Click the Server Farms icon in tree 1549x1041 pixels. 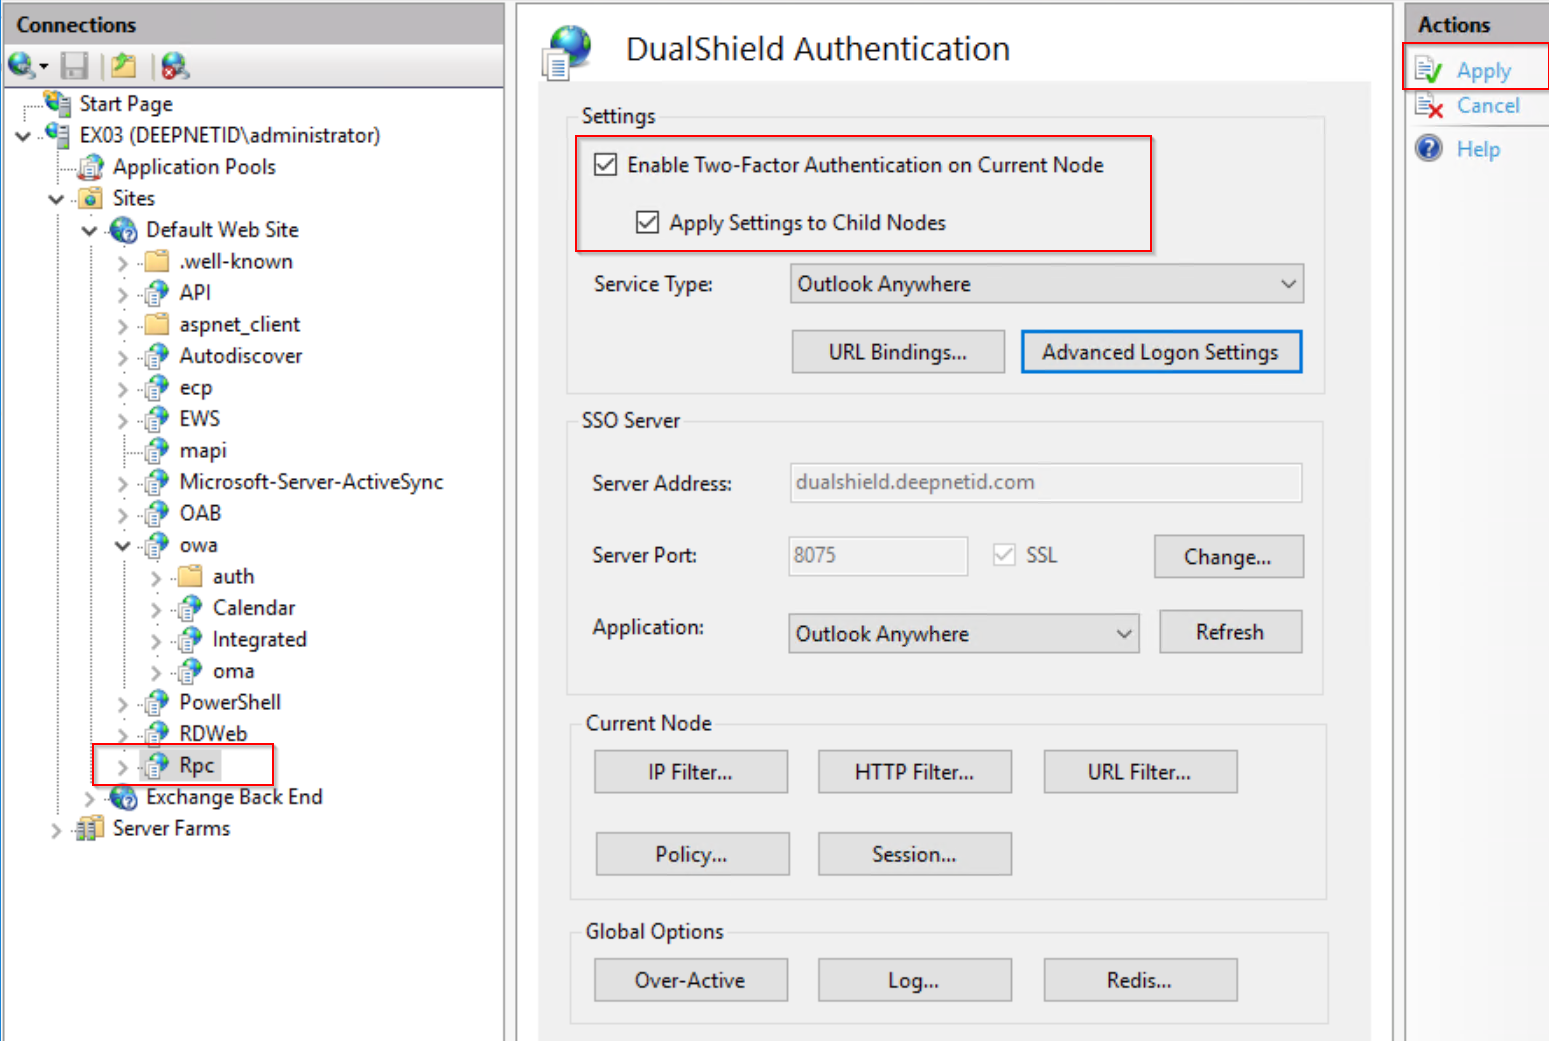(91, 828)
